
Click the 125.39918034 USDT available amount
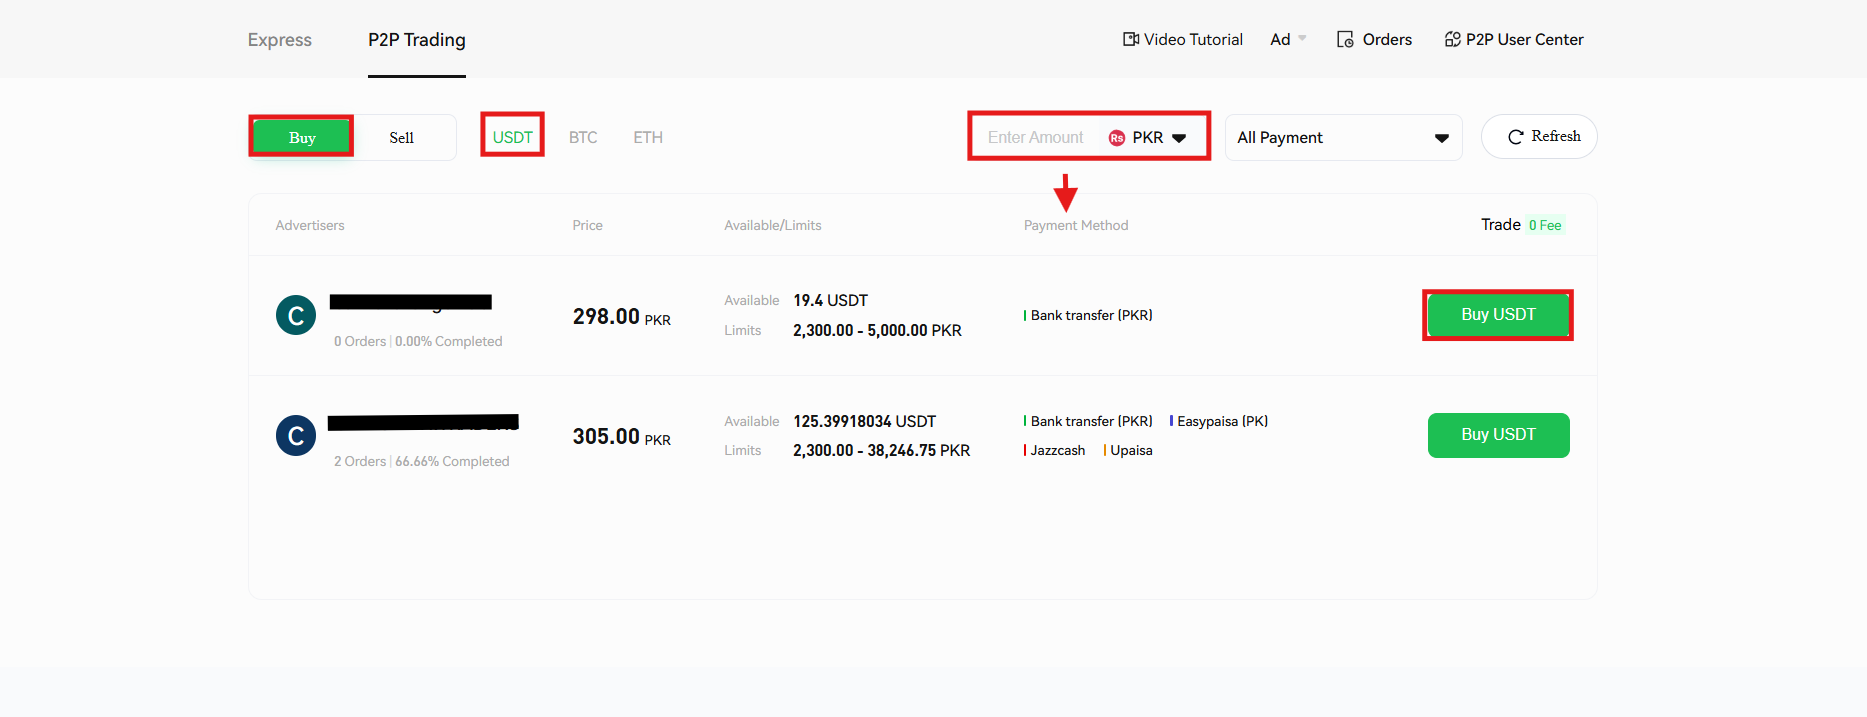click(x=865, y=421)
